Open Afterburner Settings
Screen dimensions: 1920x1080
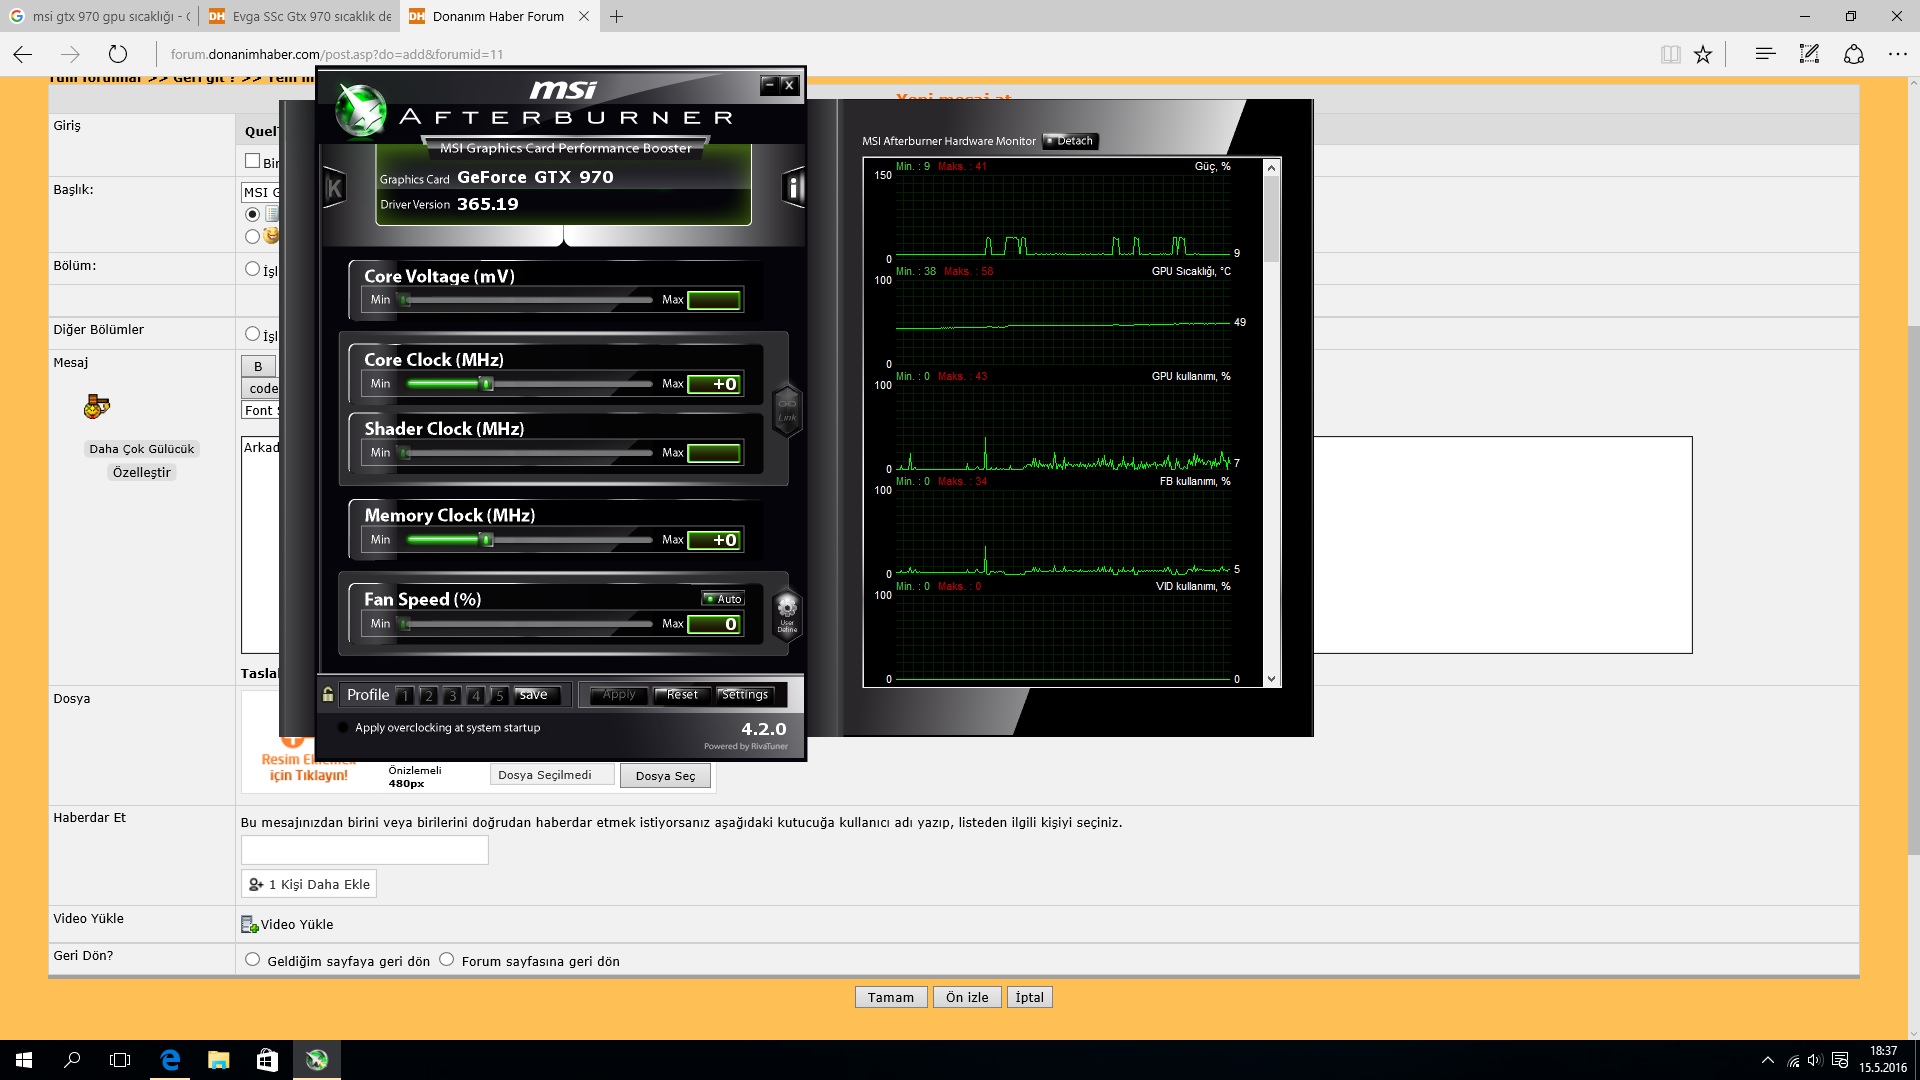[745, 695]
